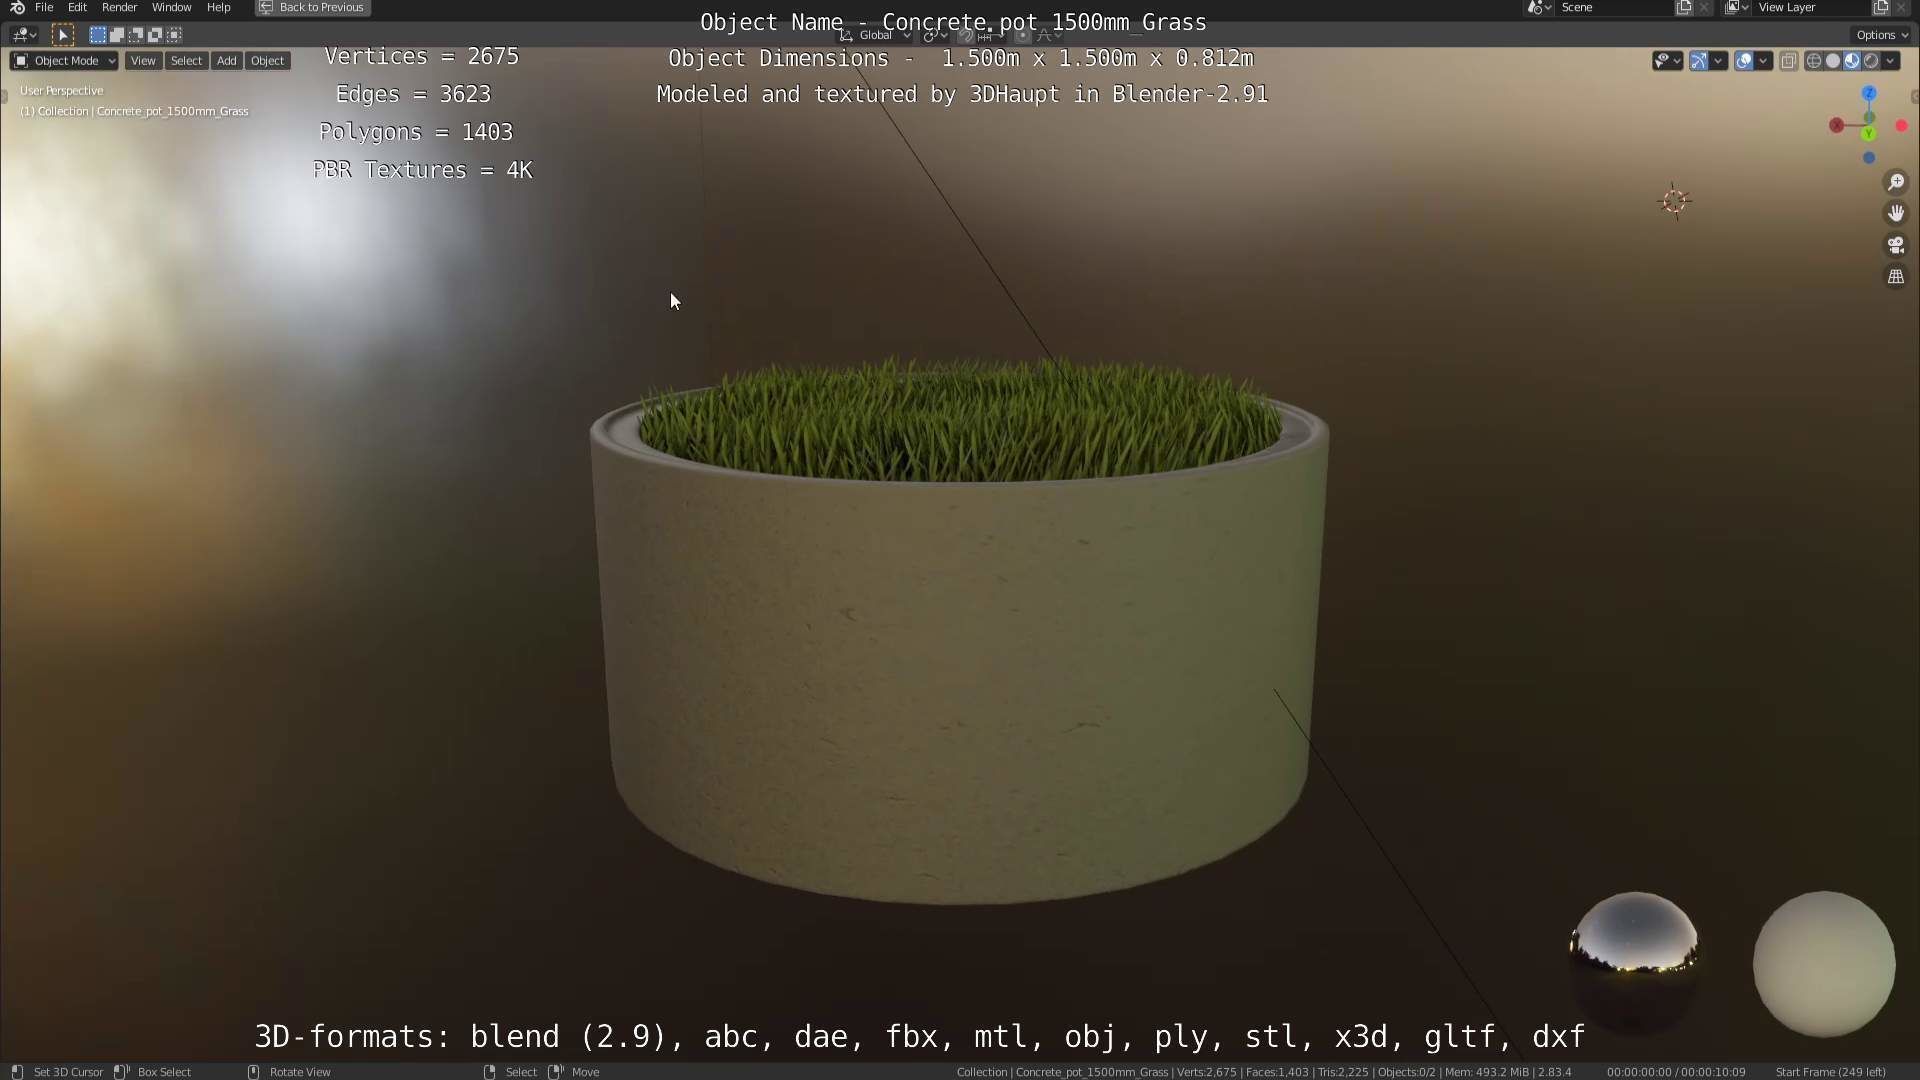Select the Select Box tool icon
The height and width of the screenshot is (1080, 1920).
coord(62,35)
